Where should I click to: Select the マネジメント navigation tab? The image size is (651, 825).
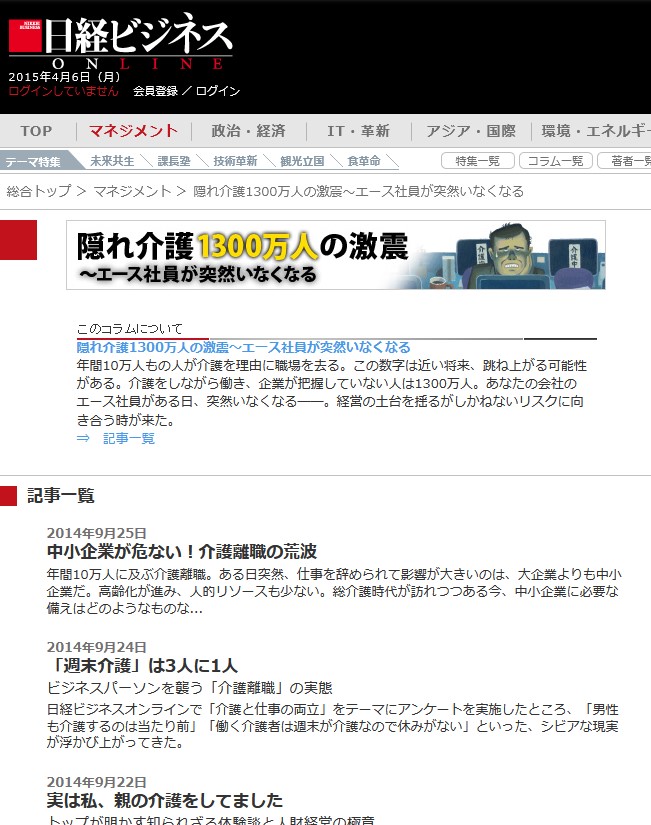[x=133, y=131]
